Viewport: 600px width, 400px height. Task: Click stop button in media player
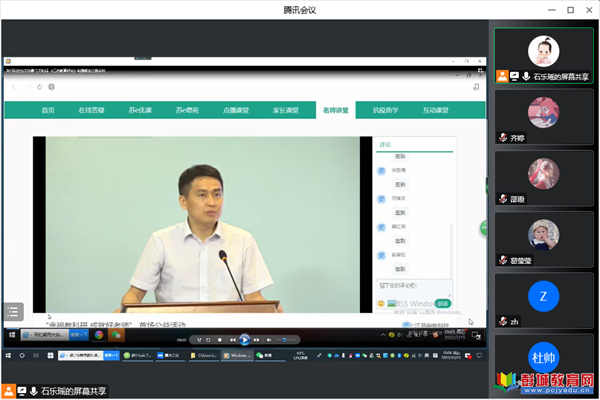[220, 340]
